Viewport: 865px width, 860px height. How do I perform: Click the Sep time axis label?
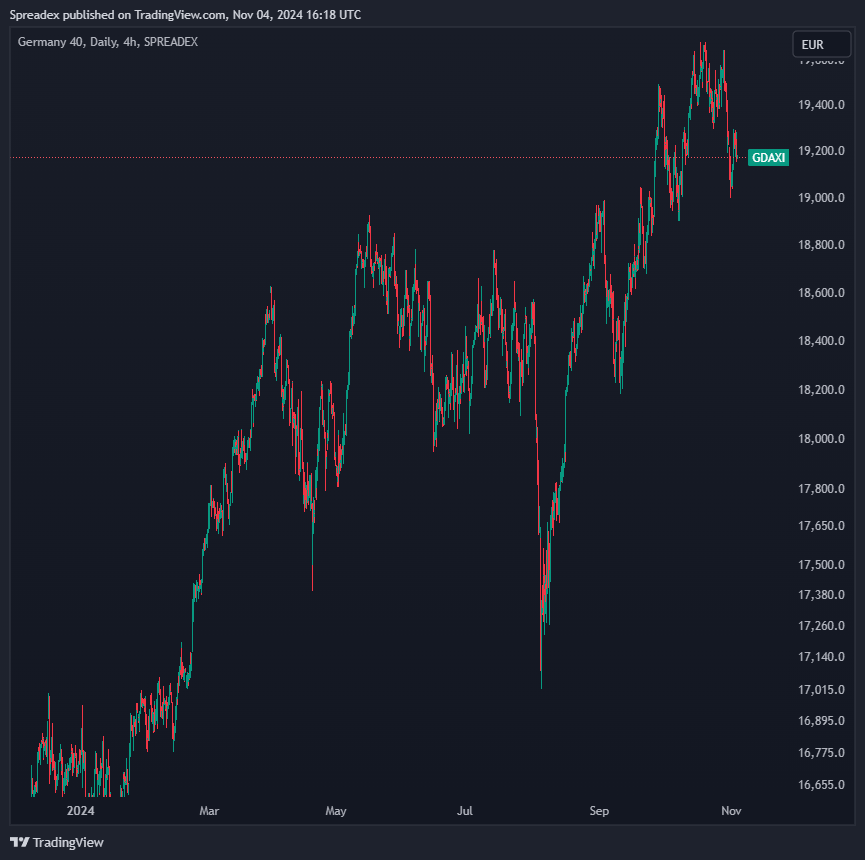pos(599,810)
